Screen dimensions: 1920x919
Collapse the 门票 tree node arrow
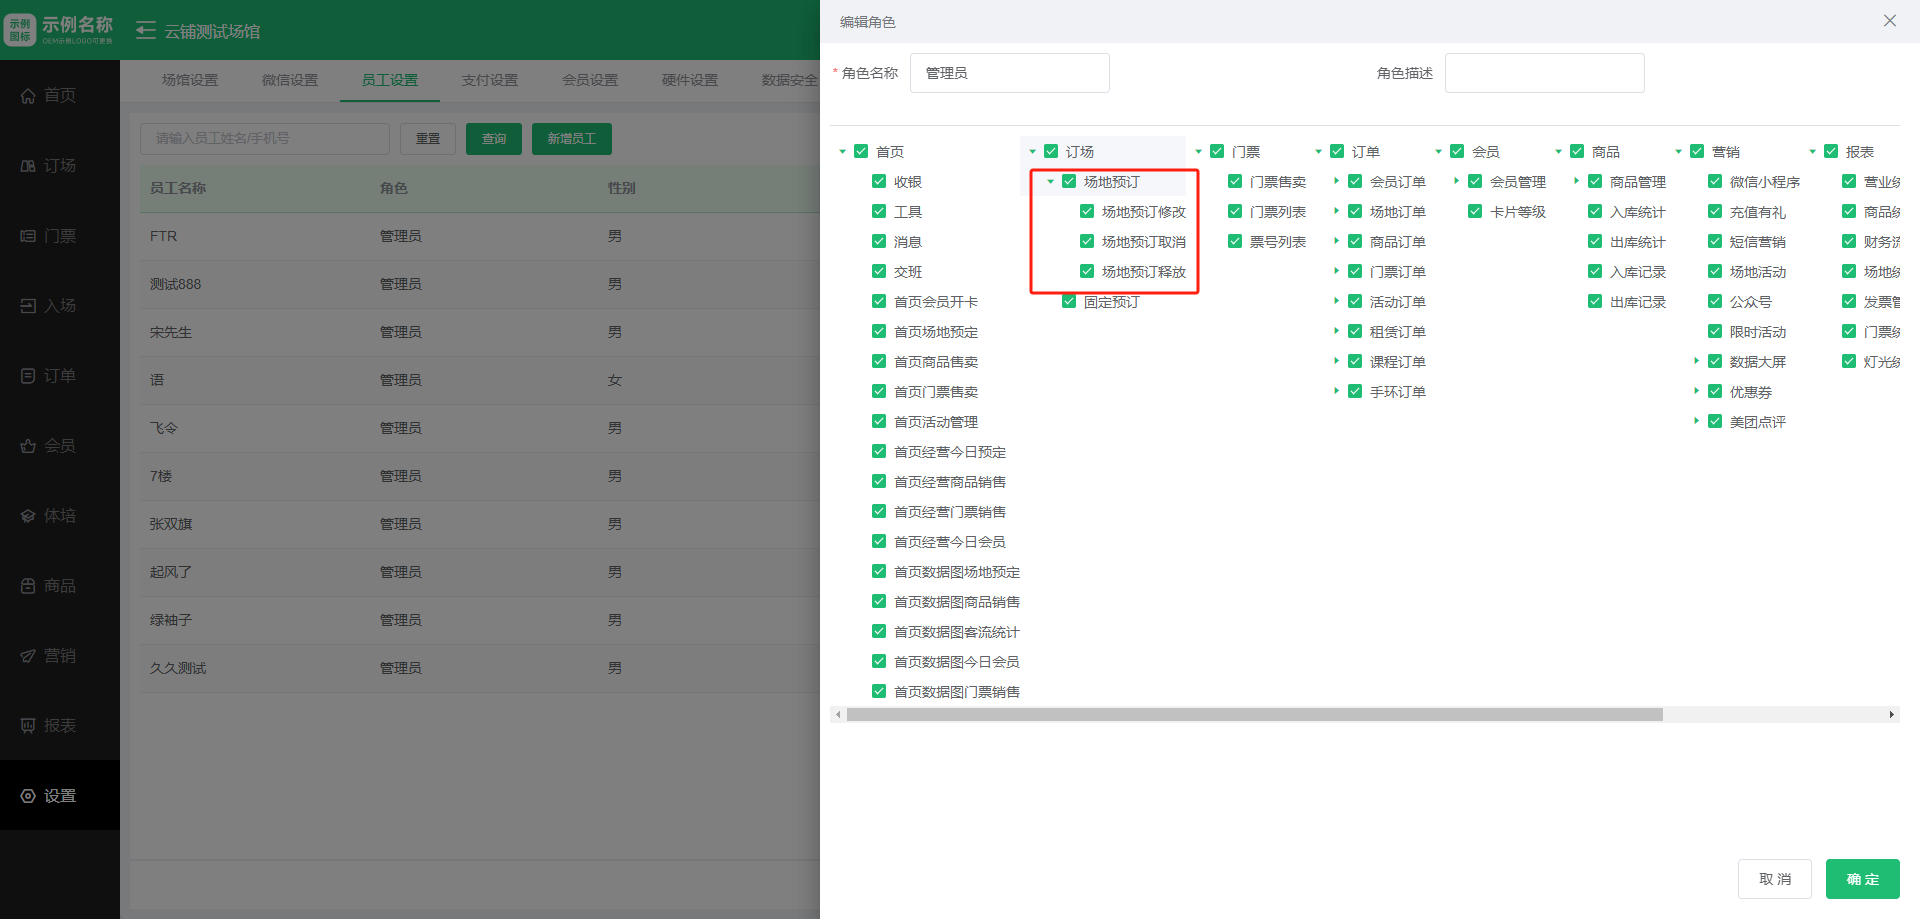tap(1199, 152)
